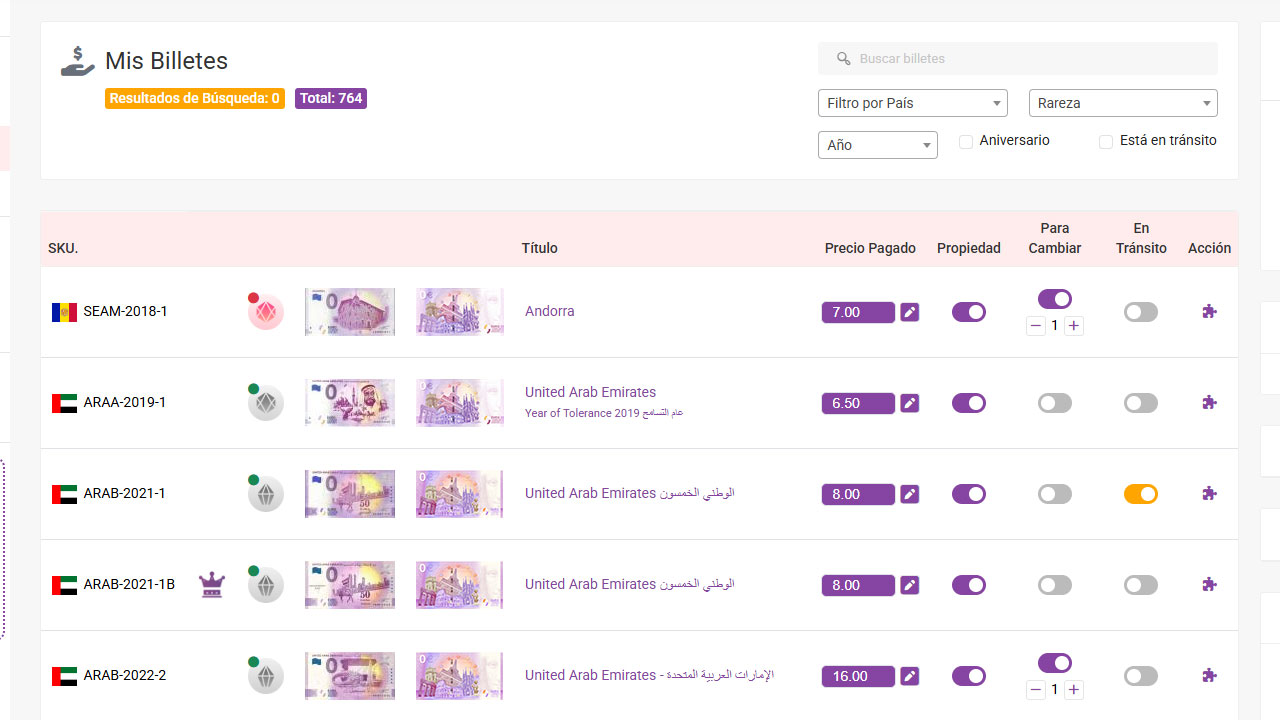Click the red rarity gem icon for Andorra

tap(266, 312)
